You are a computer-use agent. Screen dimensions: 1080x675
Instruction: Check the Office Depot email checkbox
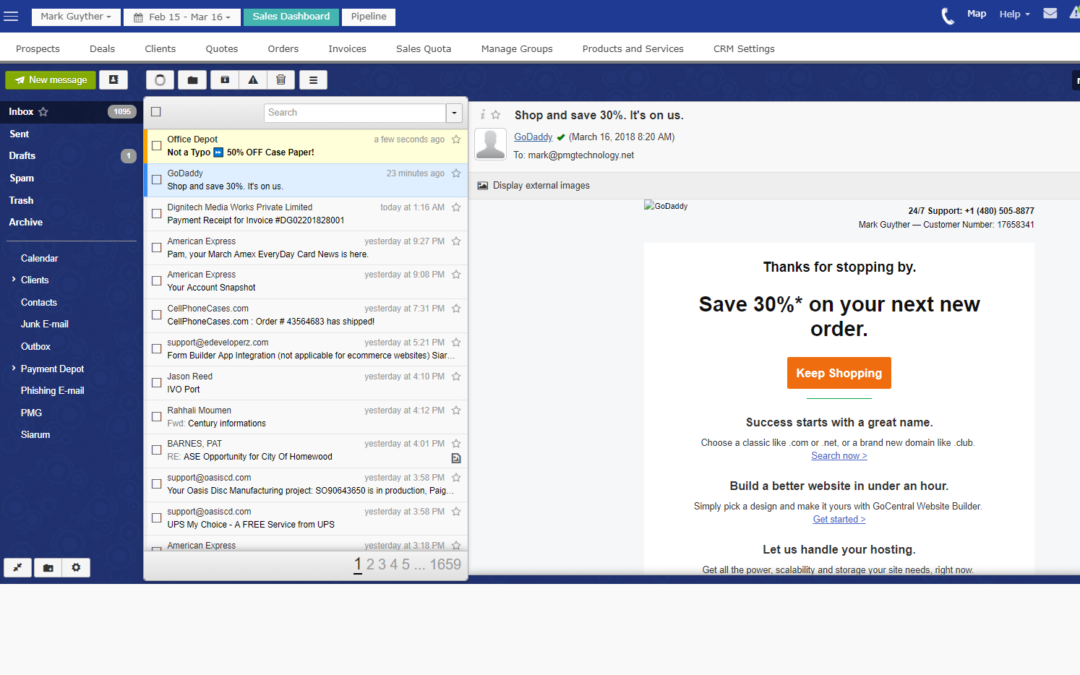pyautogui.click(x=156, y=146)
